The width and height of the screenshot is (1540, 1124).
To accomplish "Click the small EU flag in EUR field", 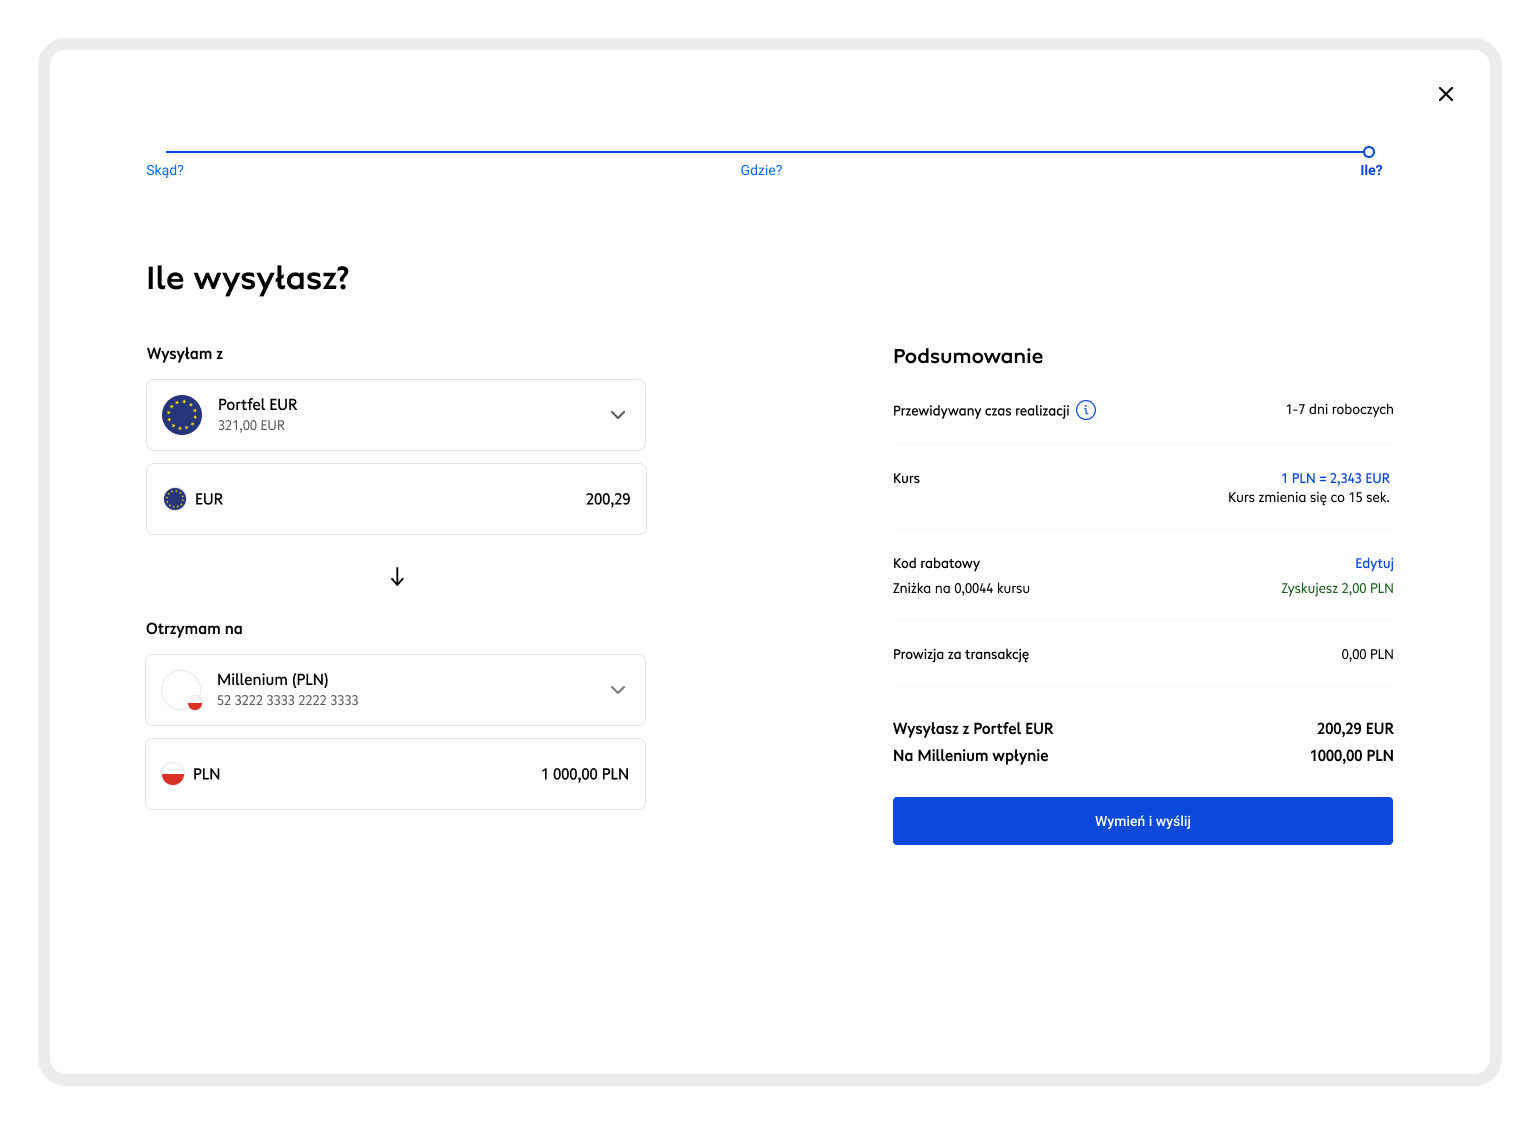I will 175,499.
